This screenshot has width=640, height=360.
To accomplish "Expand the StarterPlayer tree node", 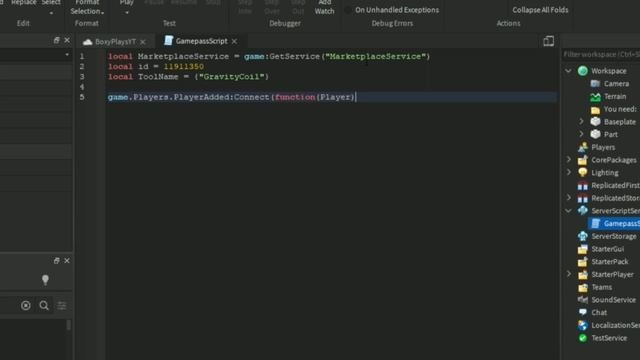I will point(569,274).
